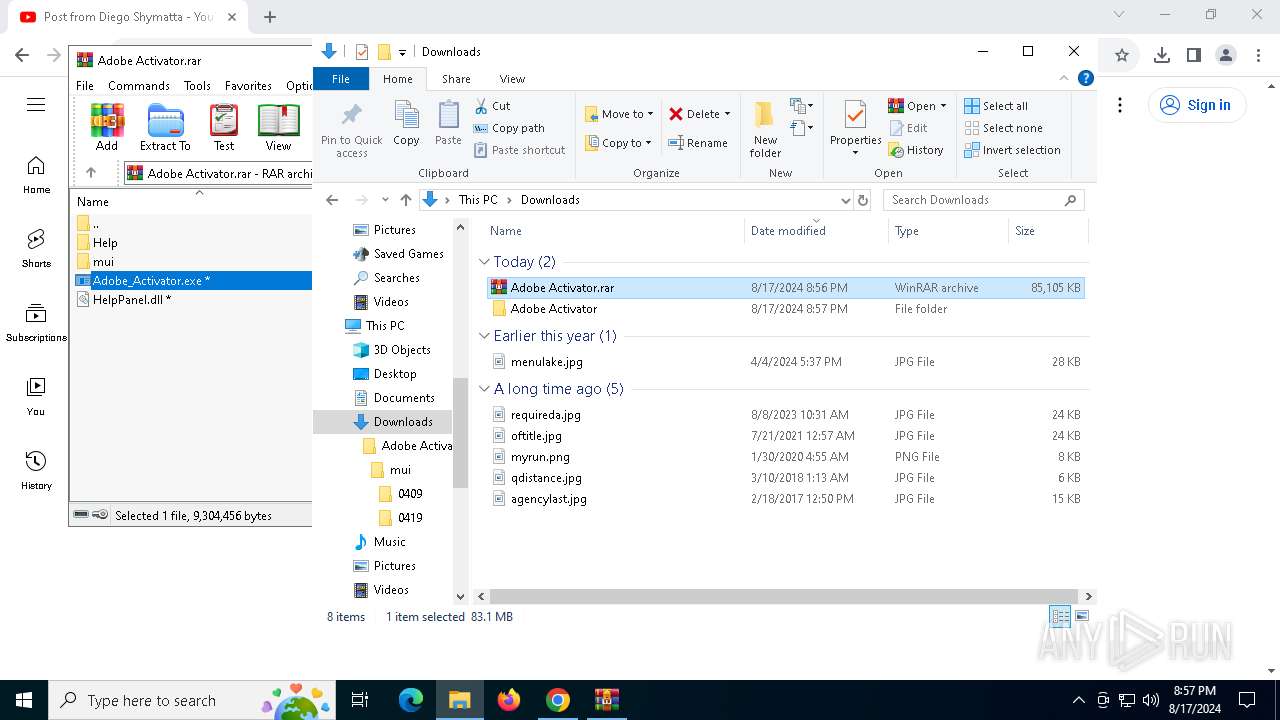
Task: Open YouTube Subscriptions in sidebar
Action: point(36,322)
